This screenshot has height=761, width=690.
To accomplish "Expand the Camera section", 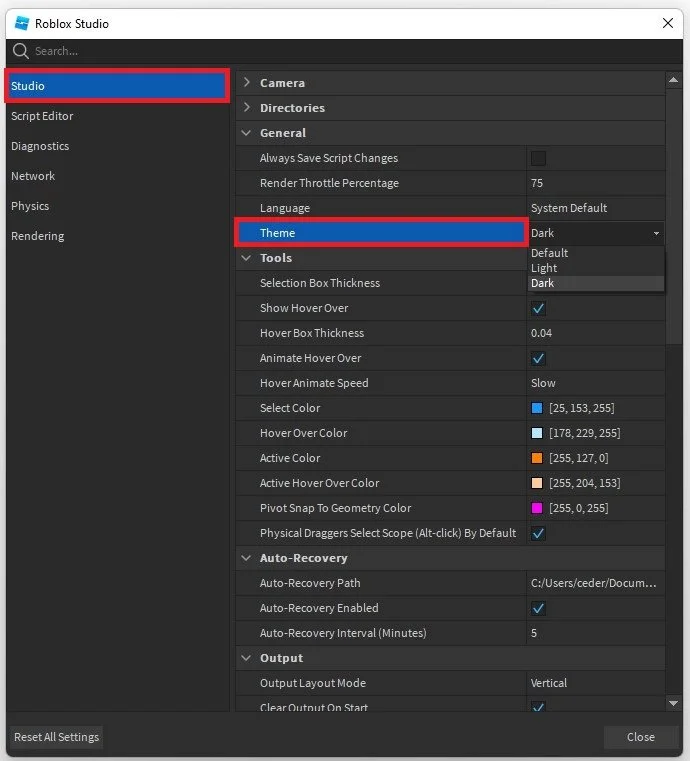I will point(246,82).
